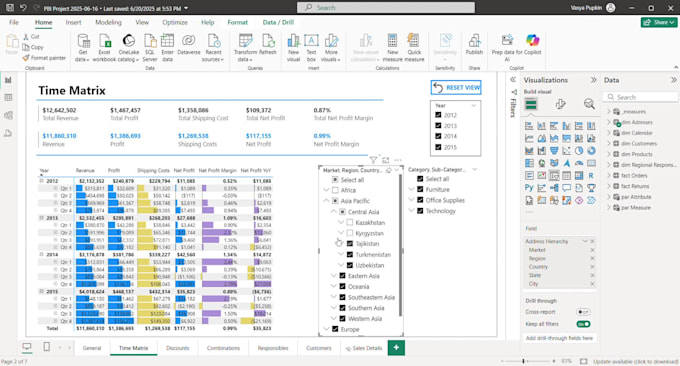The height and width of the screenshot is (366, 680).
Task: Turn on the Cross-report toggle
Action: [583, 312]
